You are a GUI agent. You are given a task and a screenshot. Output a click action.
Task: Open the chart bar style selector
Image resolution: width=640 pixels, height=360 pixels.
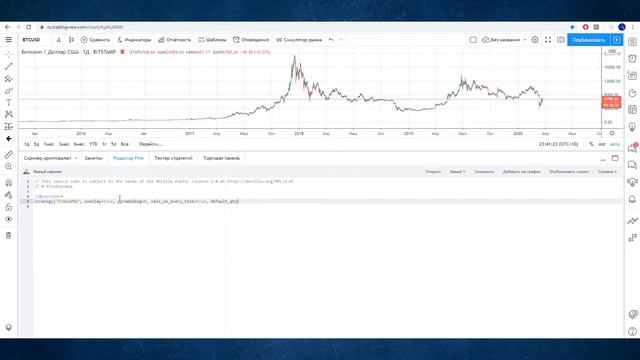(x=71, y=40)
